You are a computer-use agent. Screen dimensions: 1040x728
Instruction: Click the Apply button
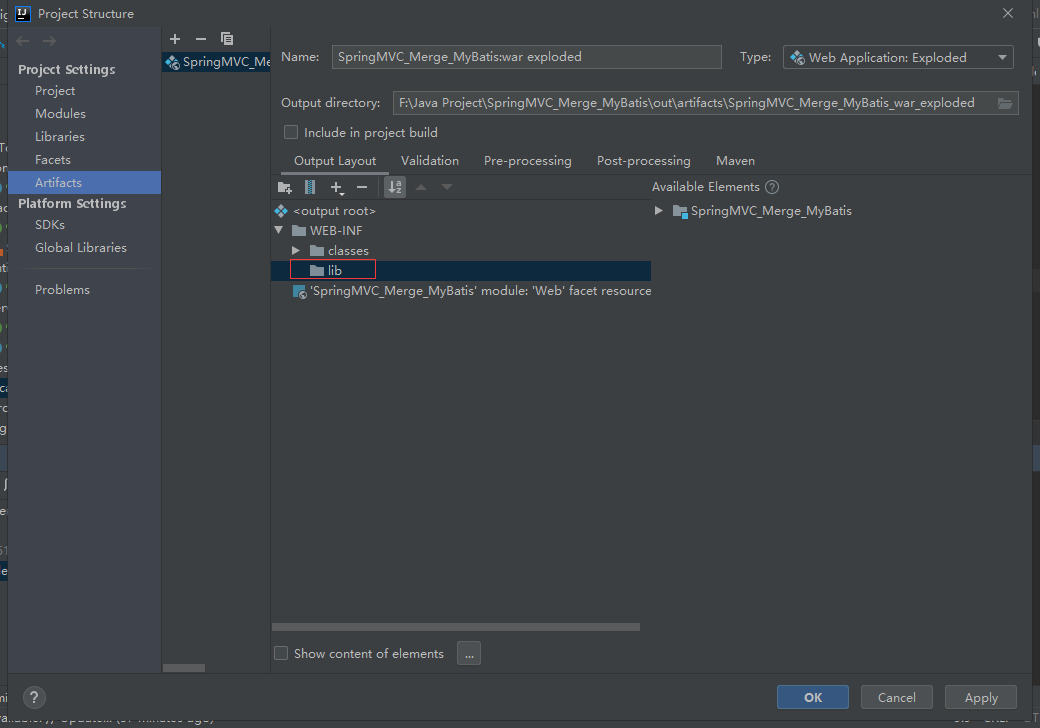coord(981,698)
